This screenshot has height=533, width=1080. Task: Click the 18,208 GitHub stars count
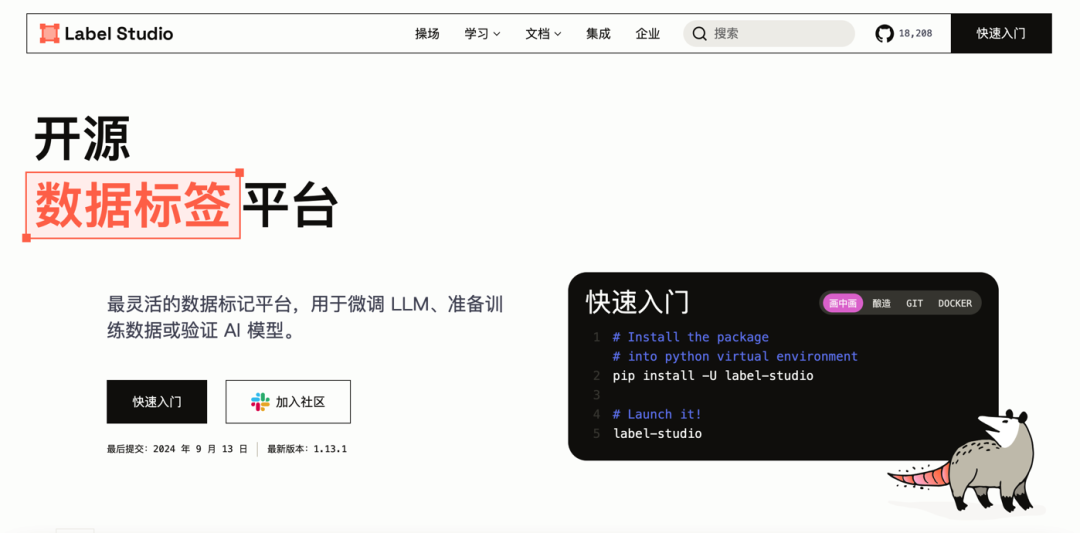[915, 33]
